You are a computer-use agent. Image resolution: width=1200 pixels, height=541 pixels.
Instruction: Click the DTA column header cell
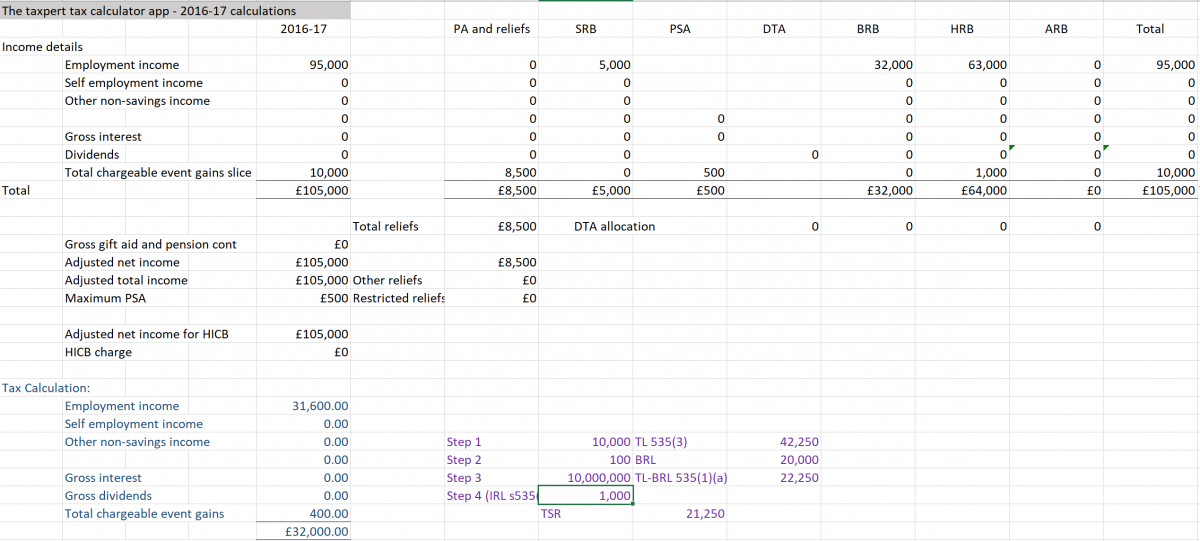[773, 29]
